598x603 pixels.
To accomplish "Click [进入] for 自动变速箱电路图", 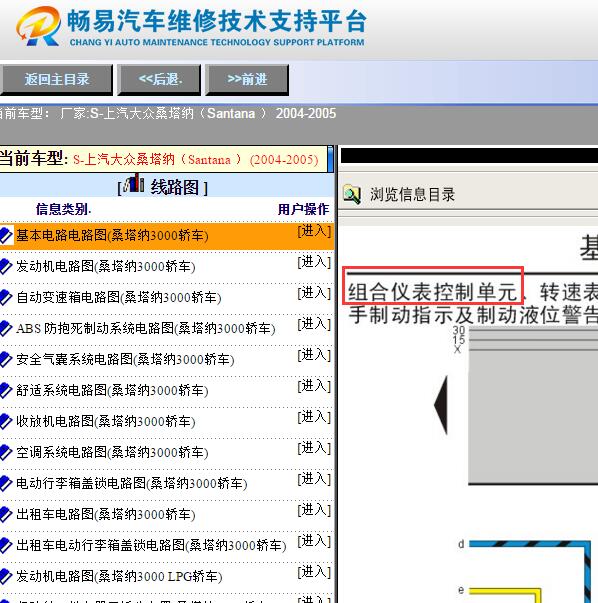I will coord(314,293).
